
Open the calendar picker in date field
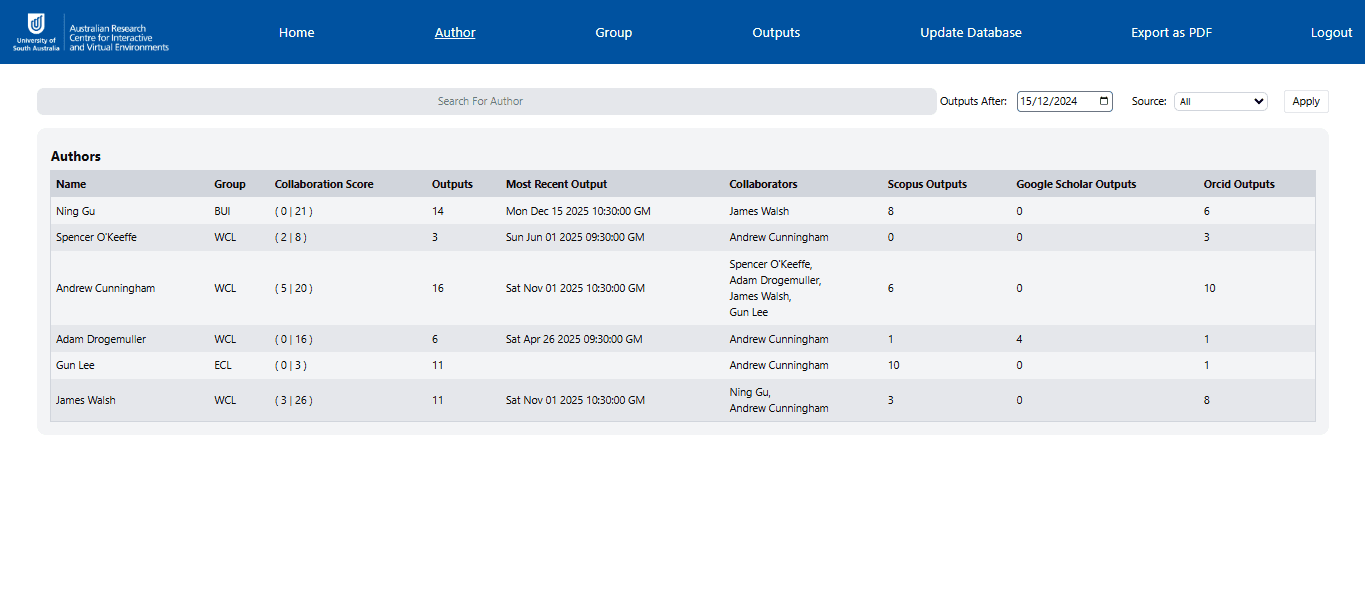1104,101
